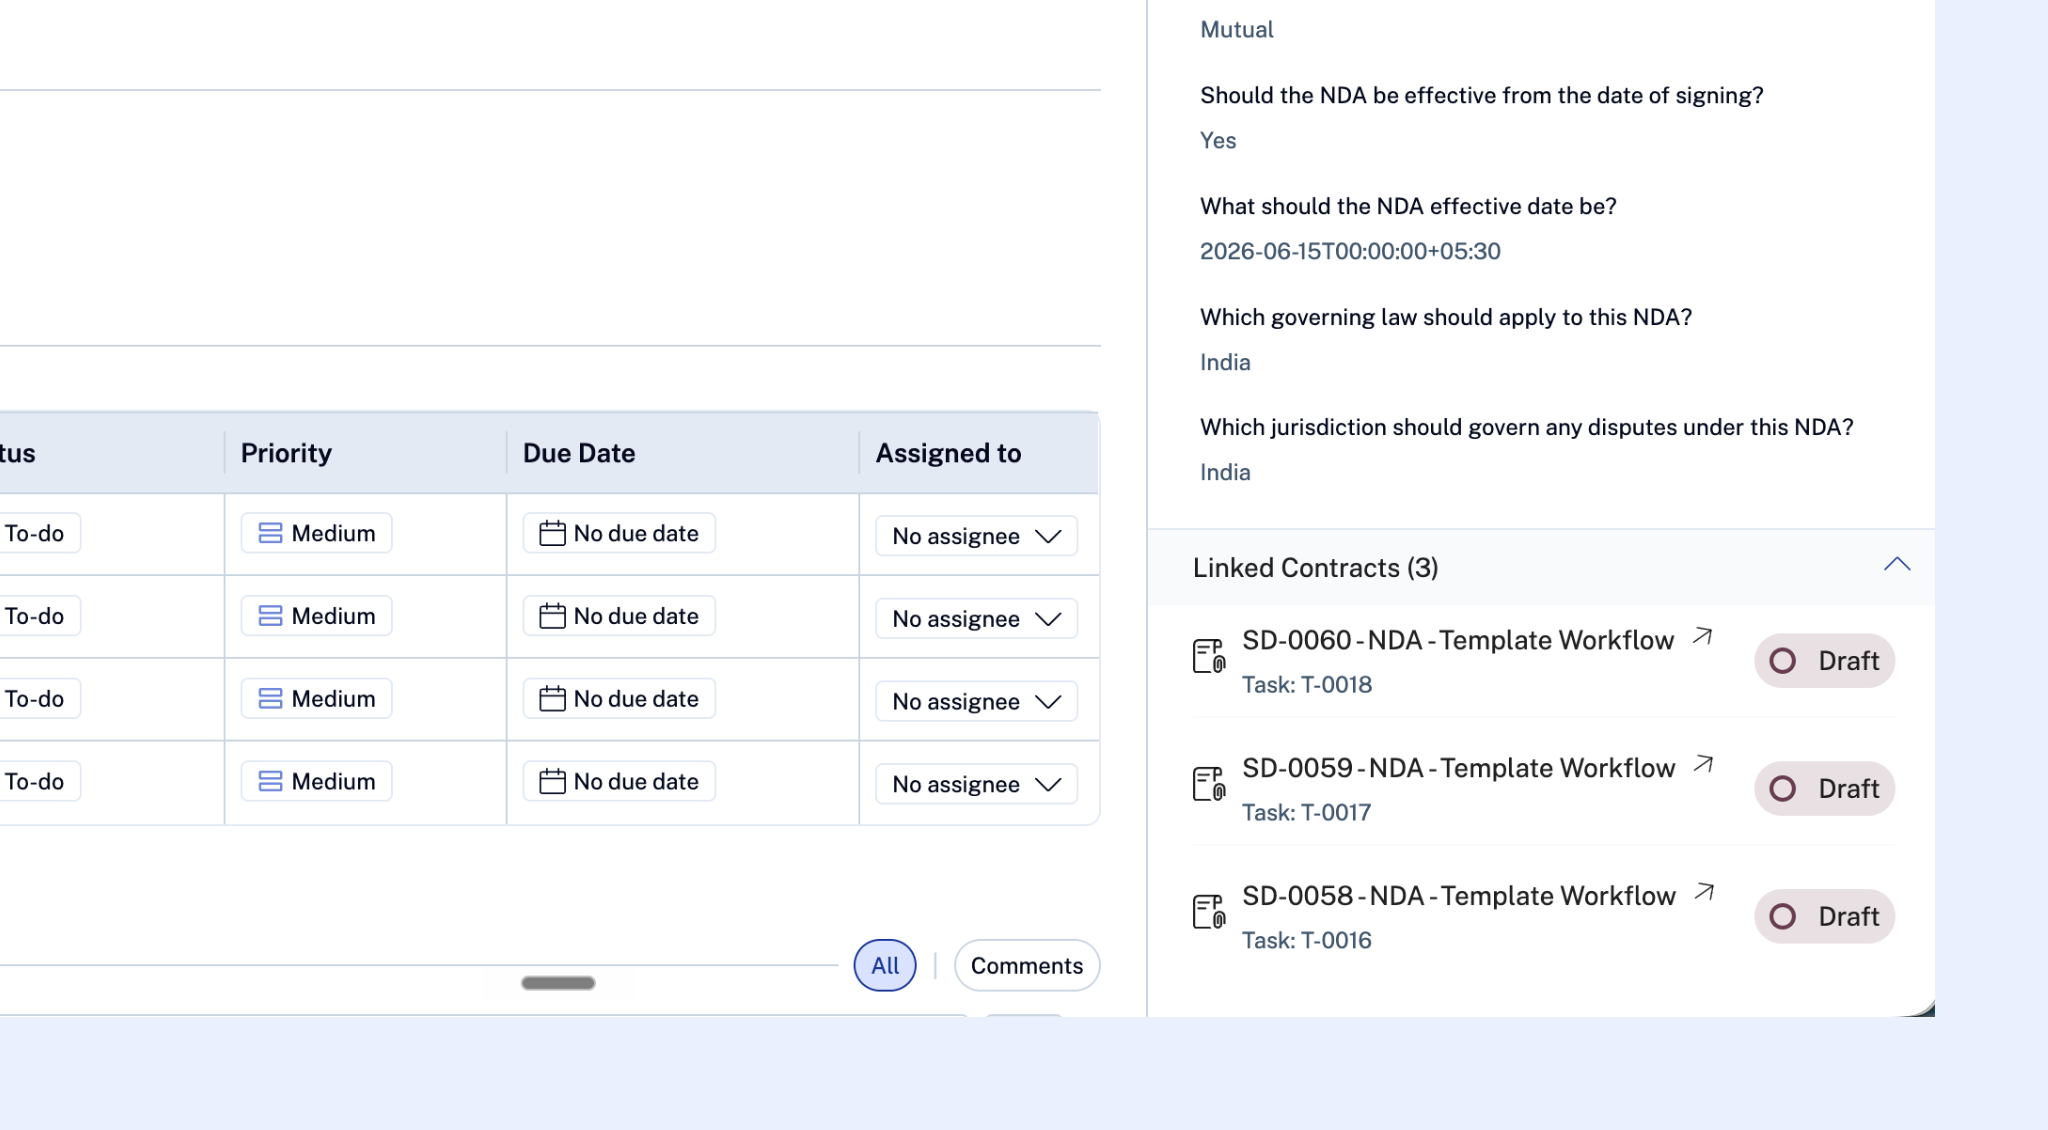Click priority bars icon in third row

270,699
